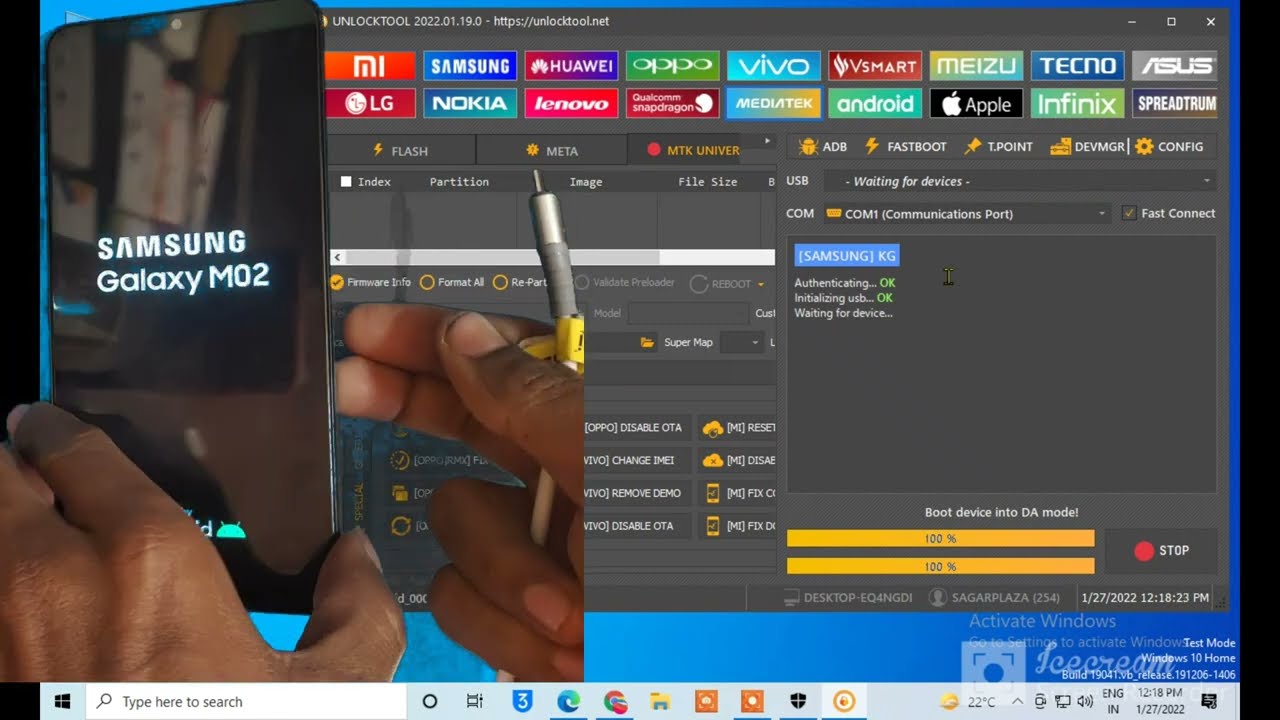Tick the Index select-all checkbox

346,182
